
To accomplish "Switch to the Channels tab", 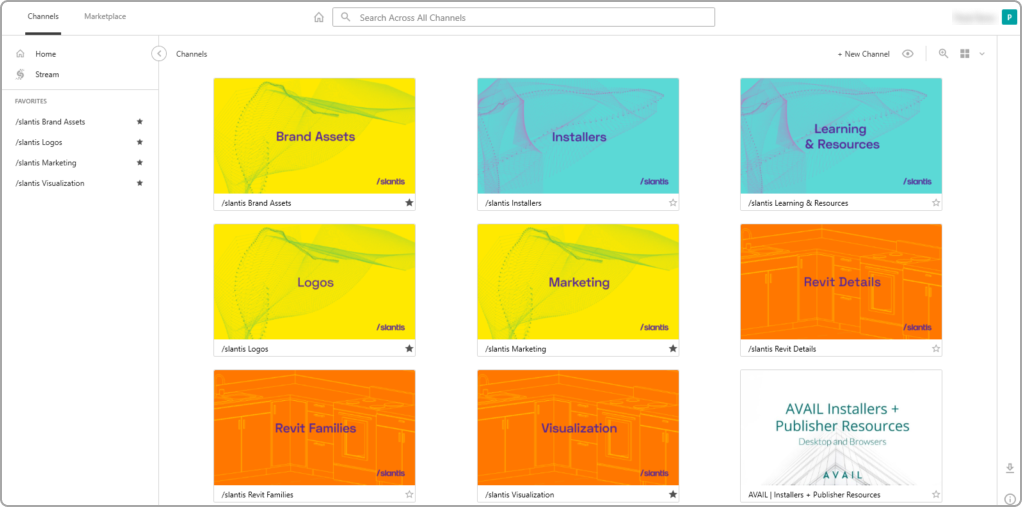I will [x=43, y=17].
